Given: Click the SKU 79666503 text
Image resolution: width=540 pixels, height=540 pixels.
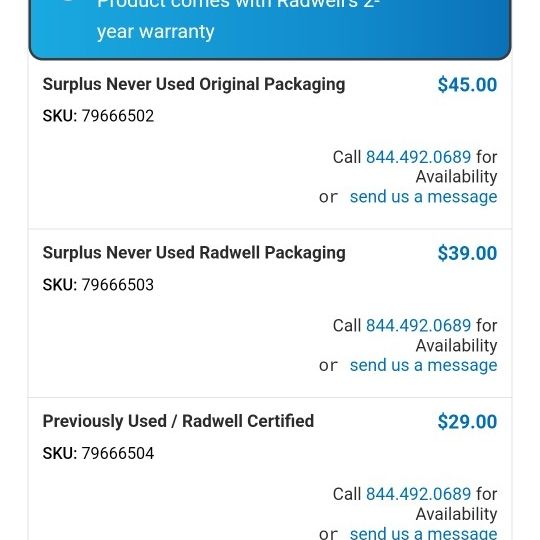Looking at the screenshot, I should coord(98,285).
